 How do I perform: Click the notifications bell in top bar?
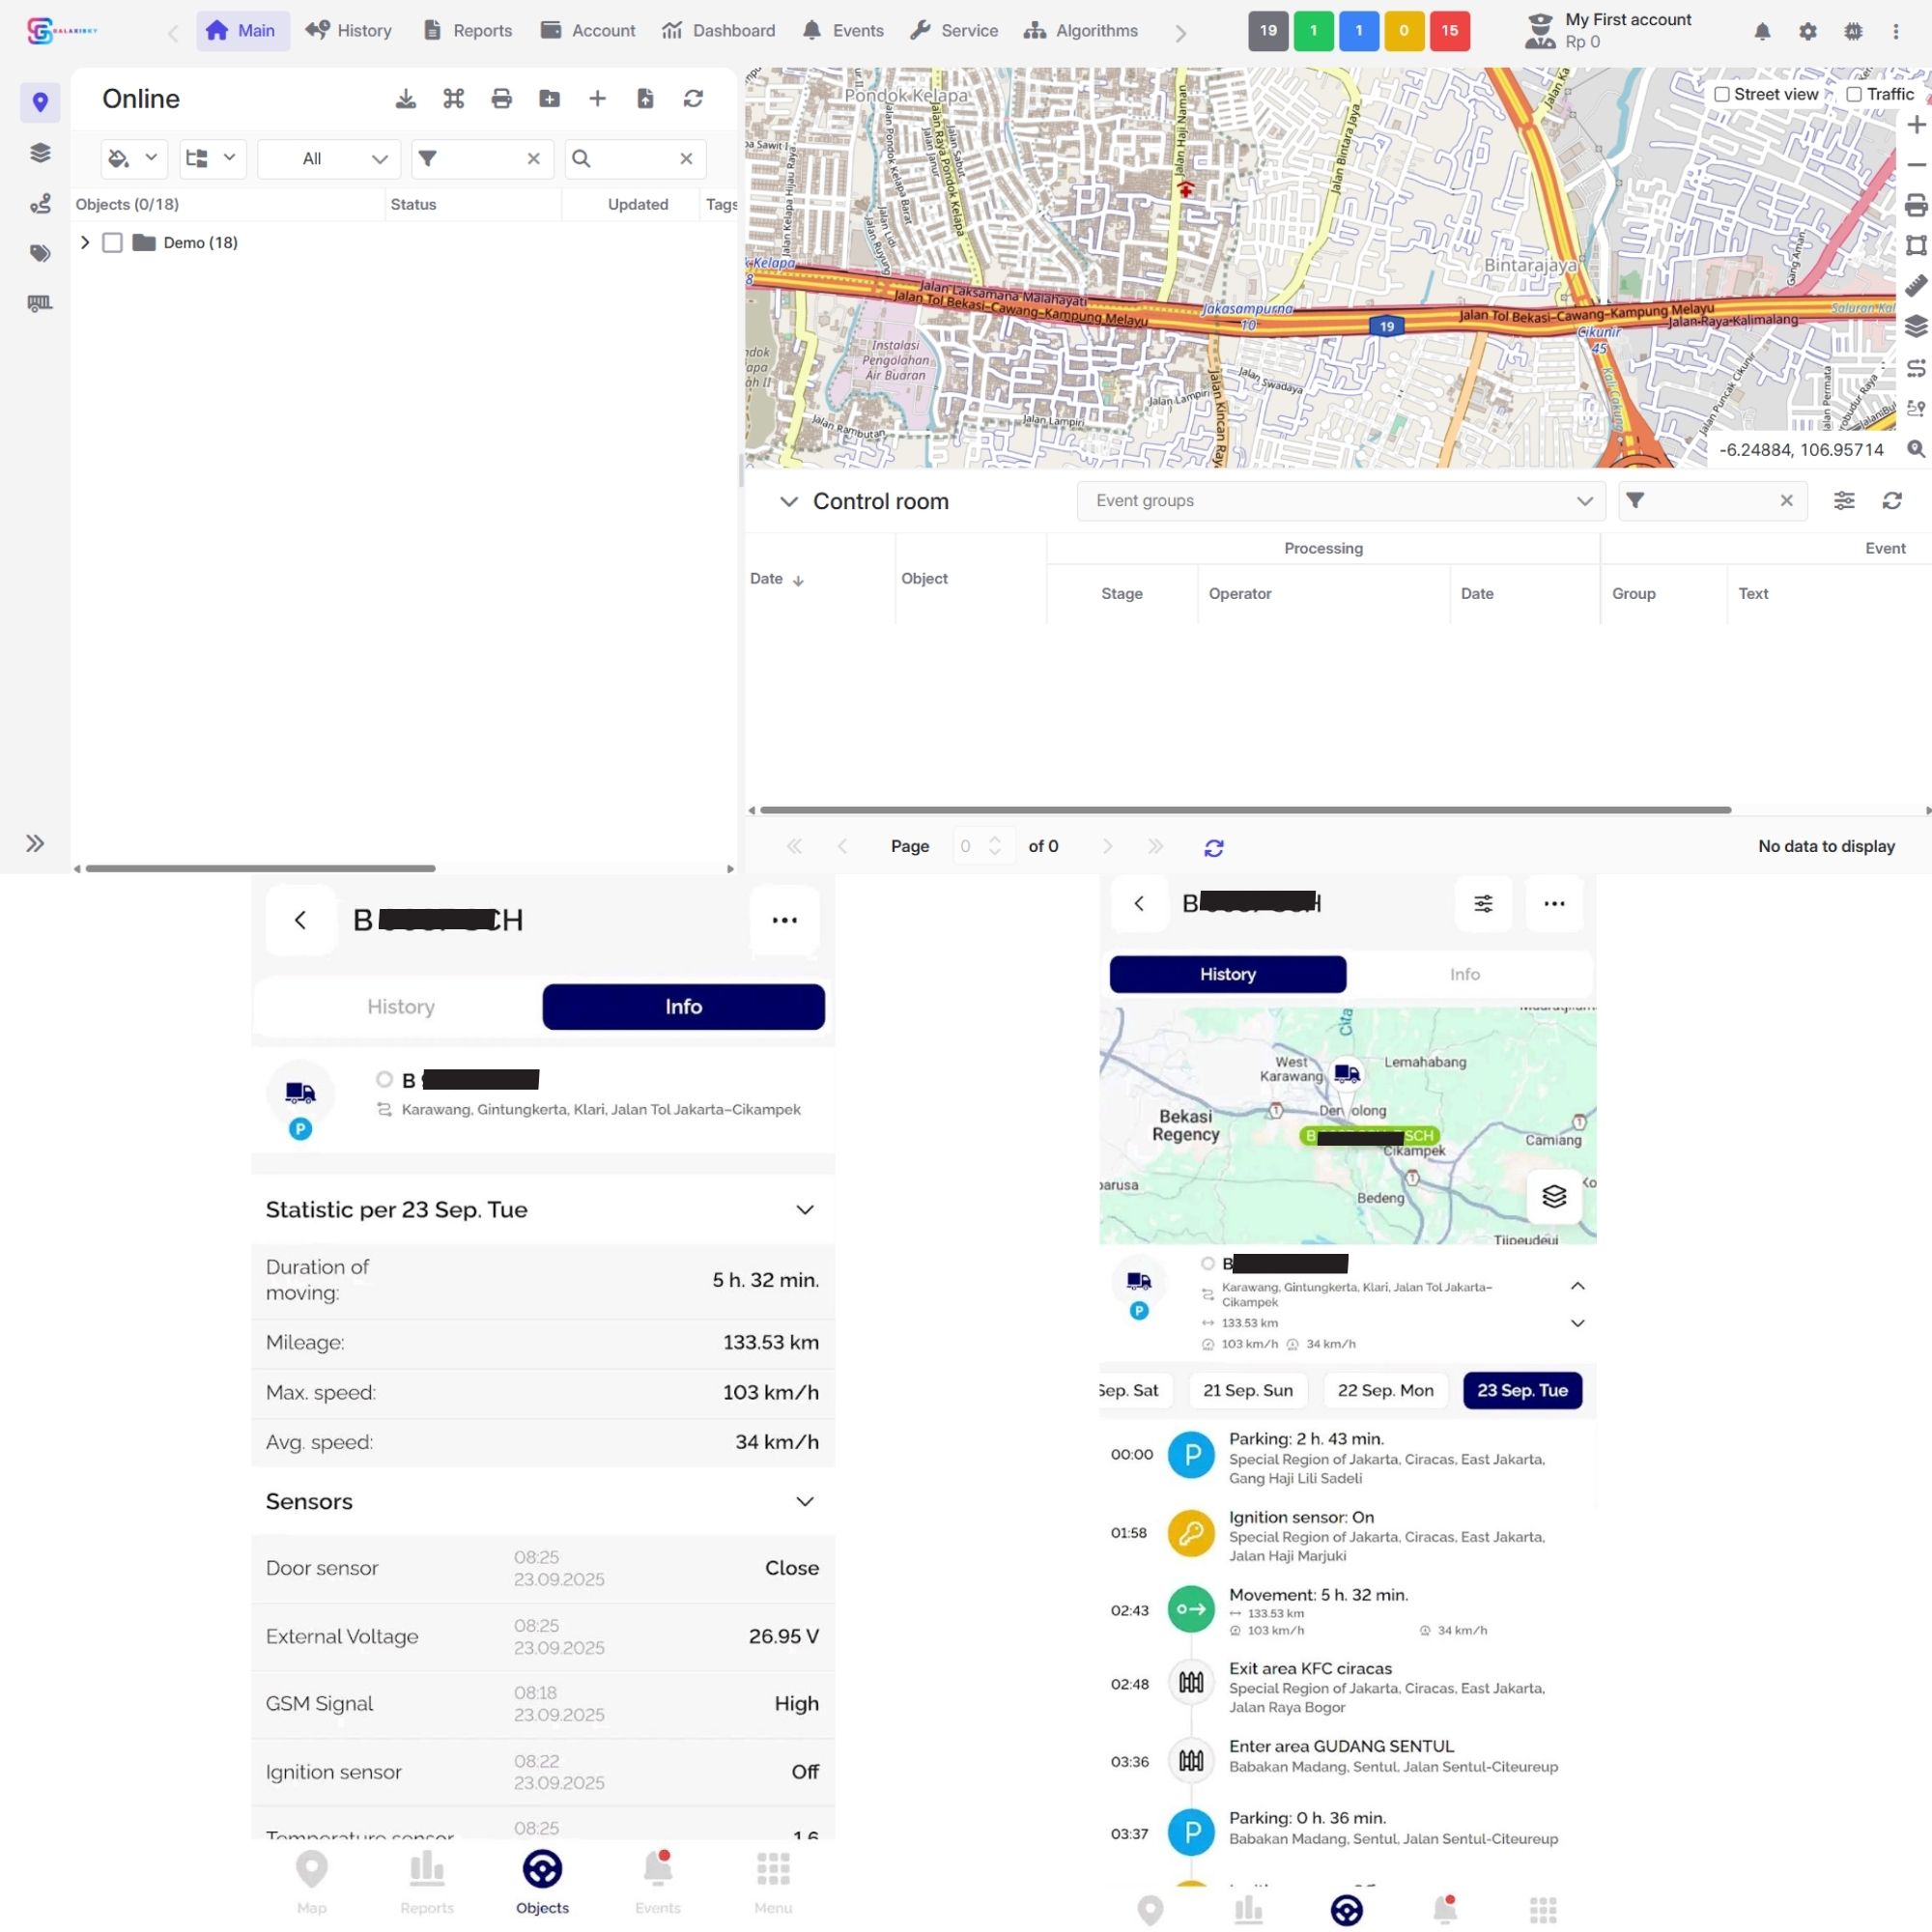click(x=1762, y=32)
